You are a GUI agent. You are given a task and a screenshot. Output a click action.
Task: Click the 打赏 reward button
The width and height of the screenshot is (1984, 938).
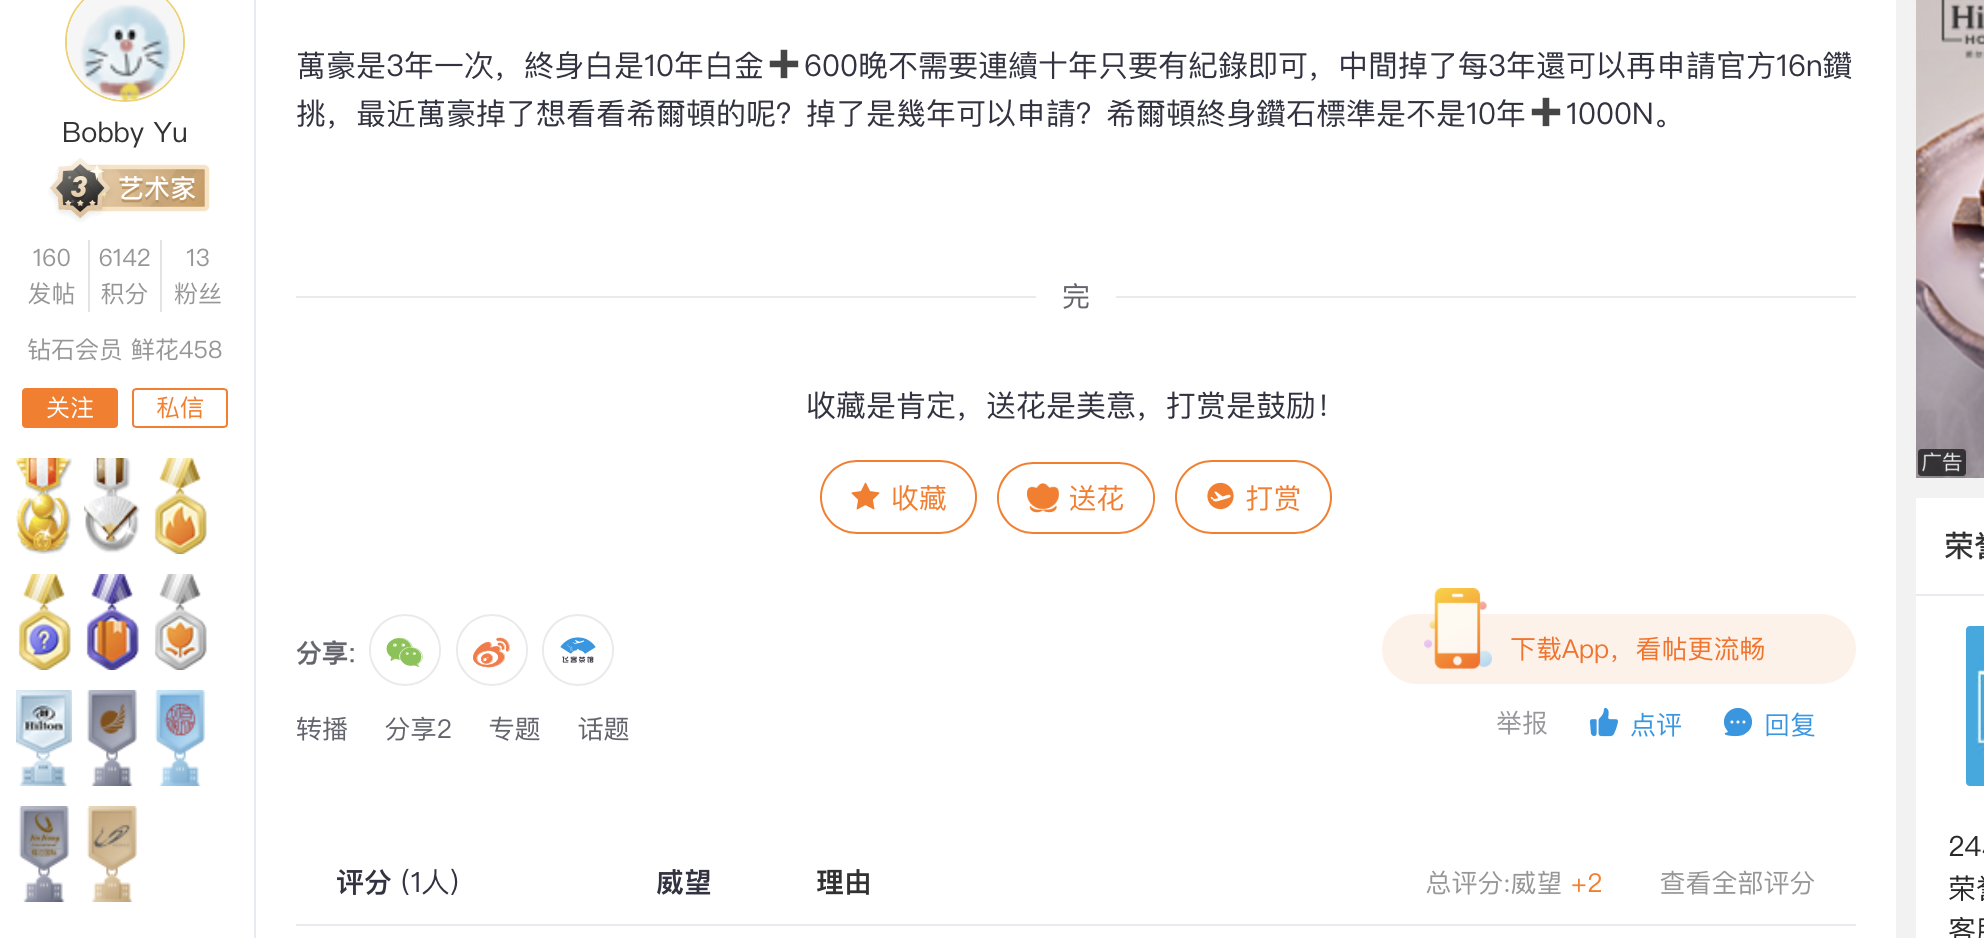tap(1253, 497)
